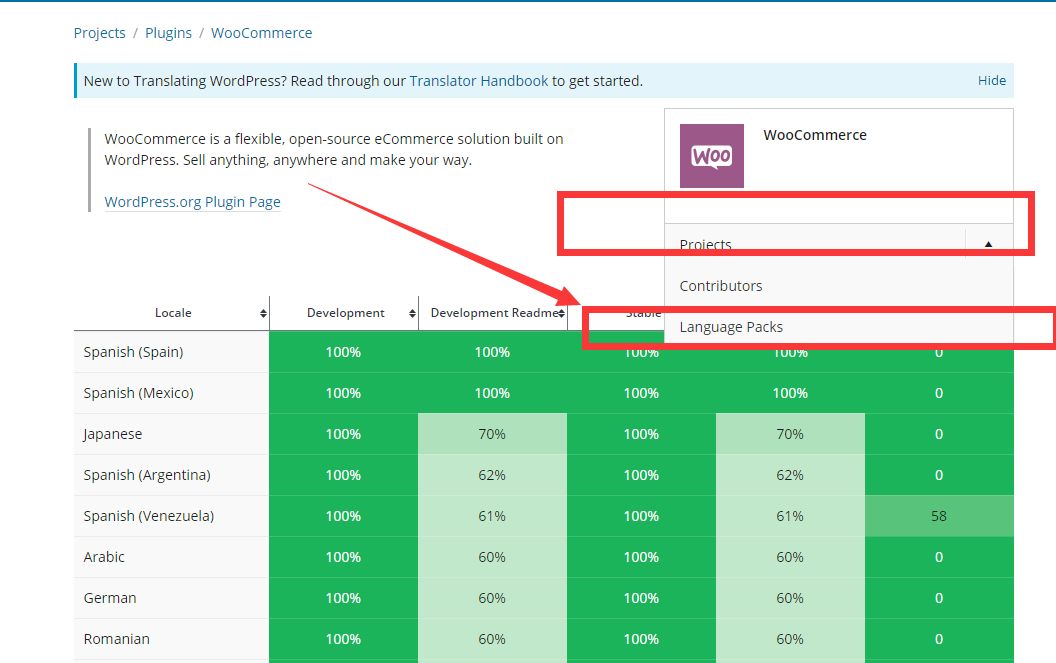
Task: Open the Projects menu entry
Action: coord(706,245)
